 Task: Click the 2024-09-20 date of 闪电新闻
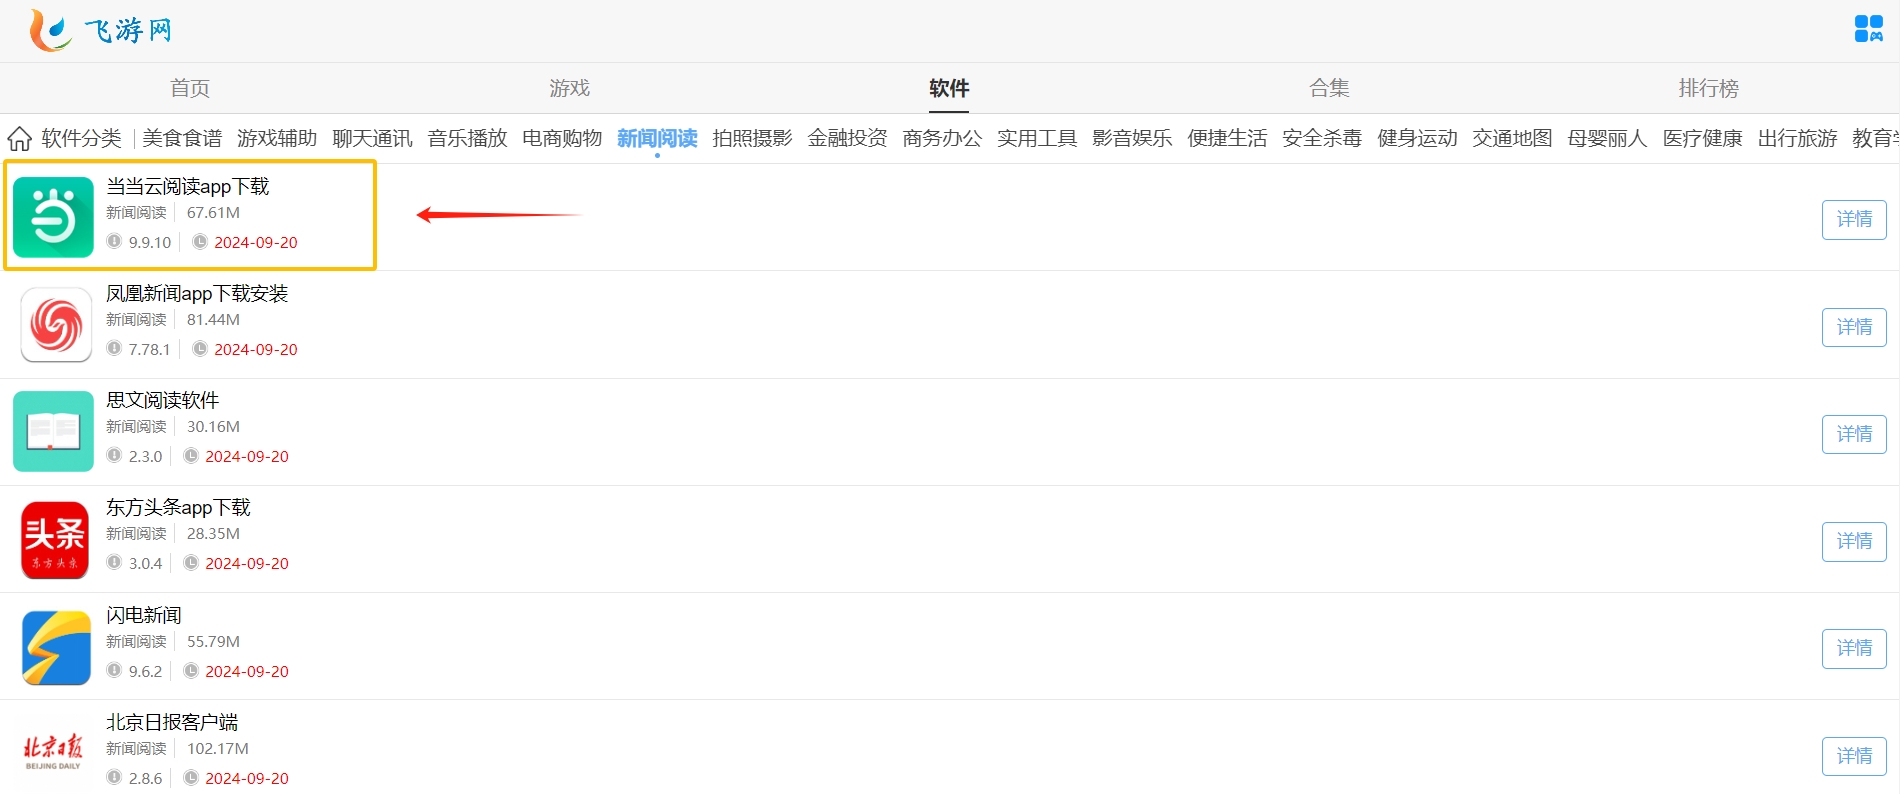[247, 672]
